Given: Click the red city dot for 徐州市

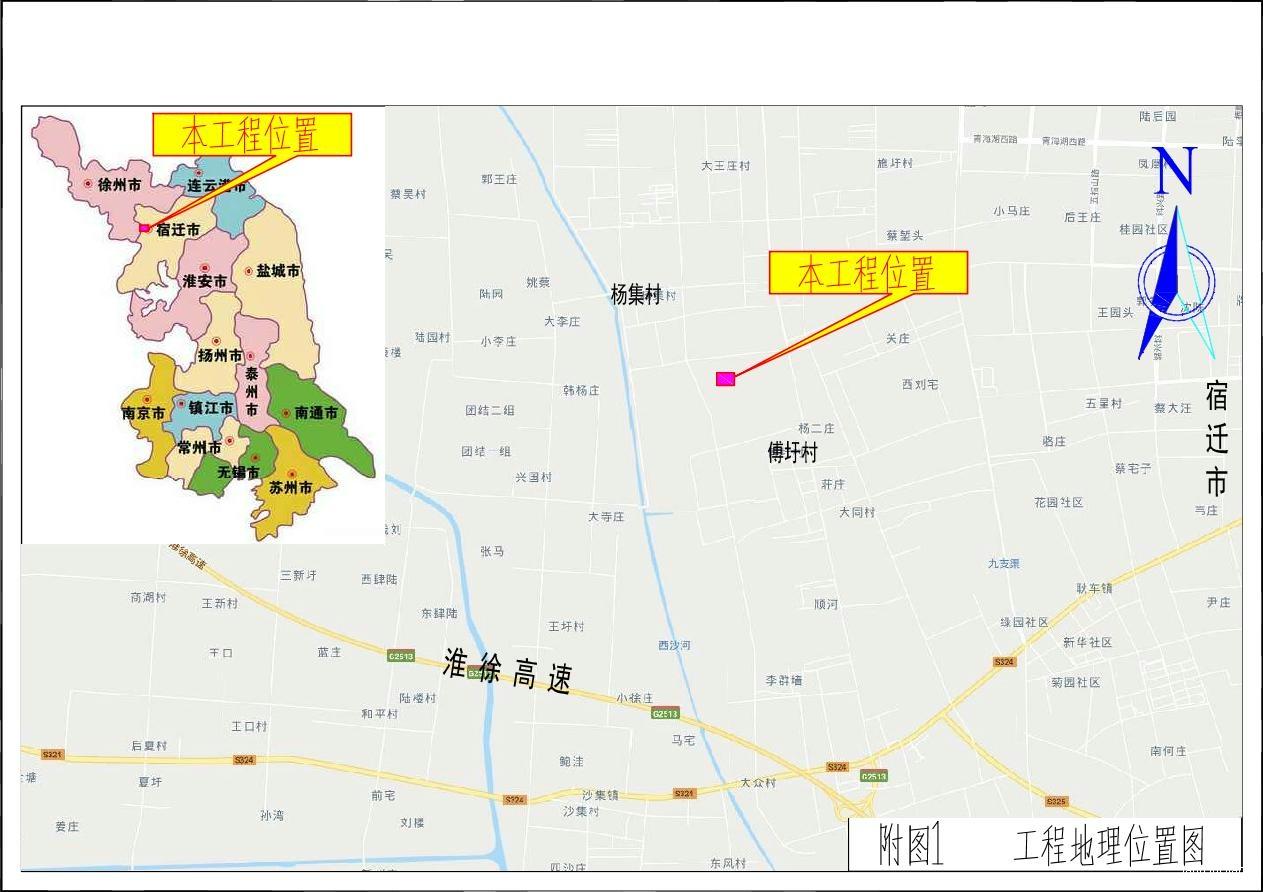Looking at the screenshot, I should (x=88, y=183).
